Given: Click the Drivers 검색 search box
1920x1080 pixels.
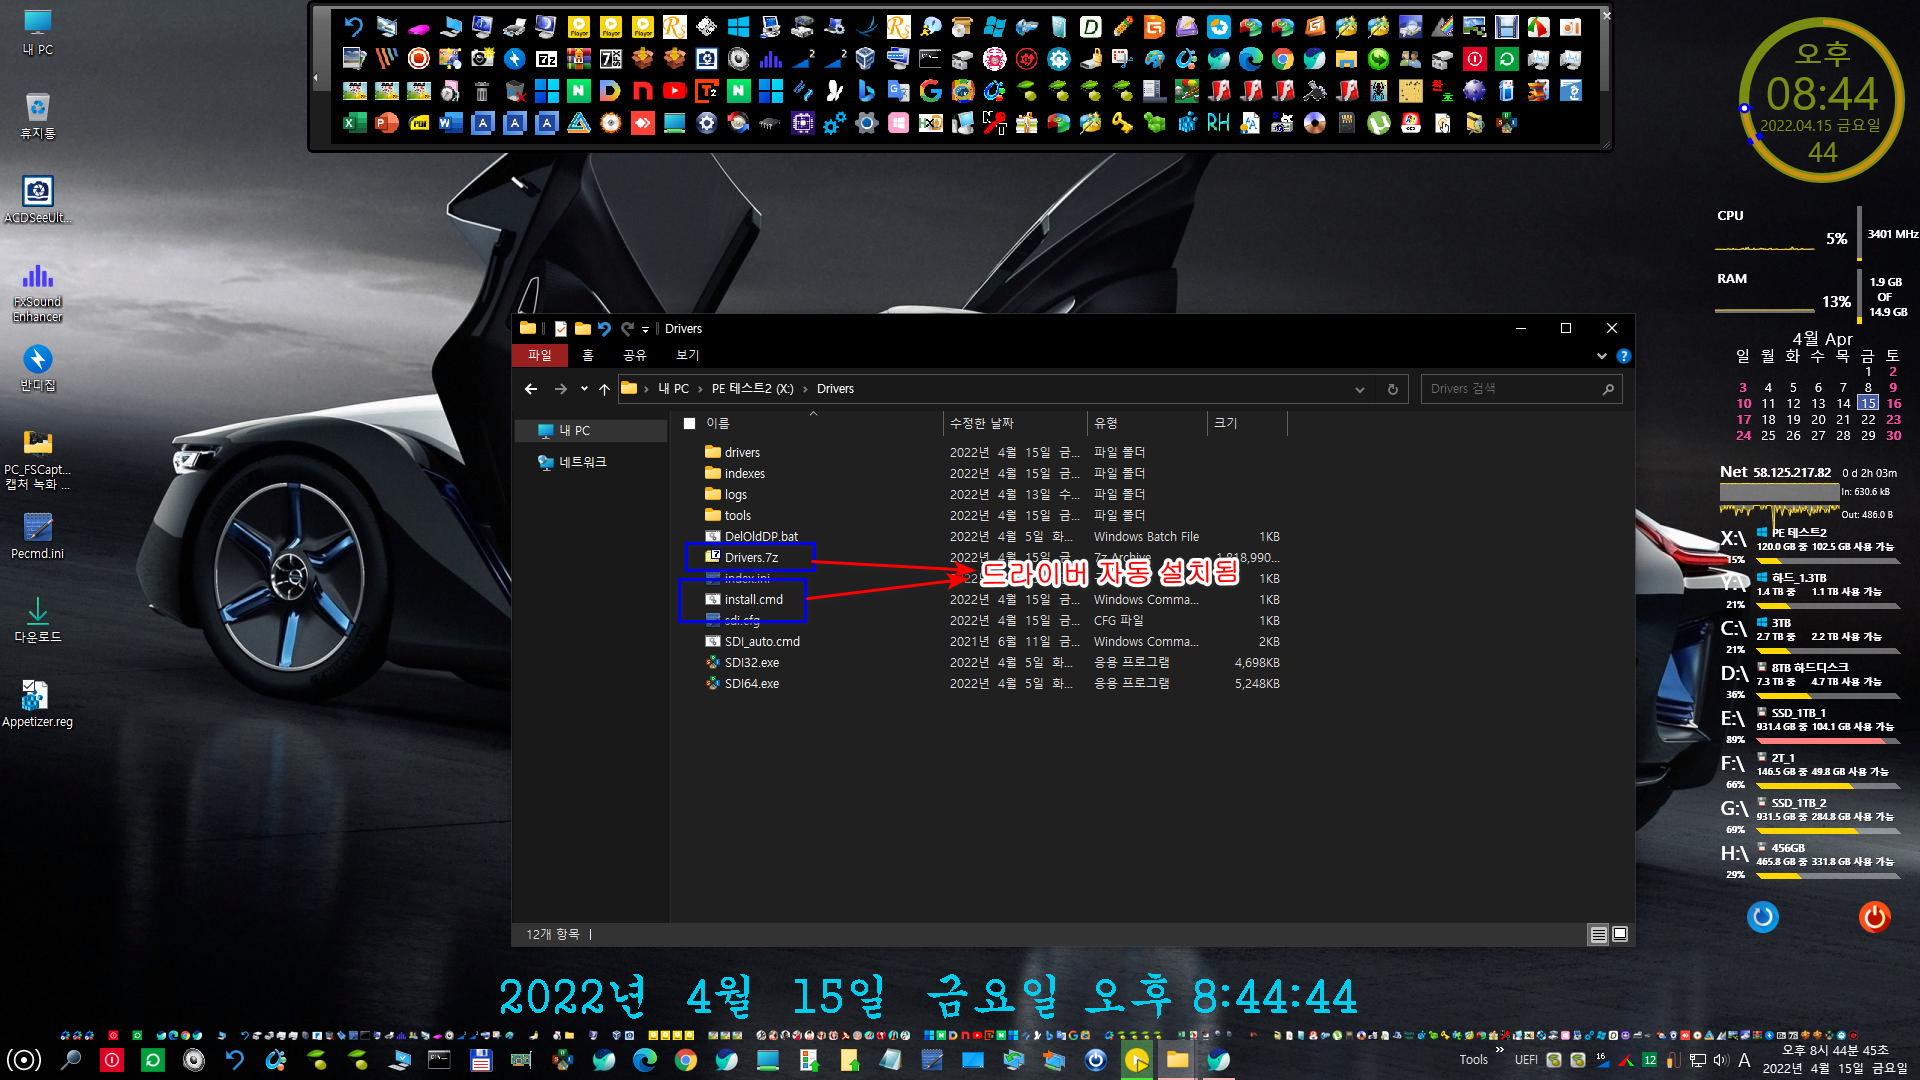Looking at the screenshot, I should point(1520,389).
